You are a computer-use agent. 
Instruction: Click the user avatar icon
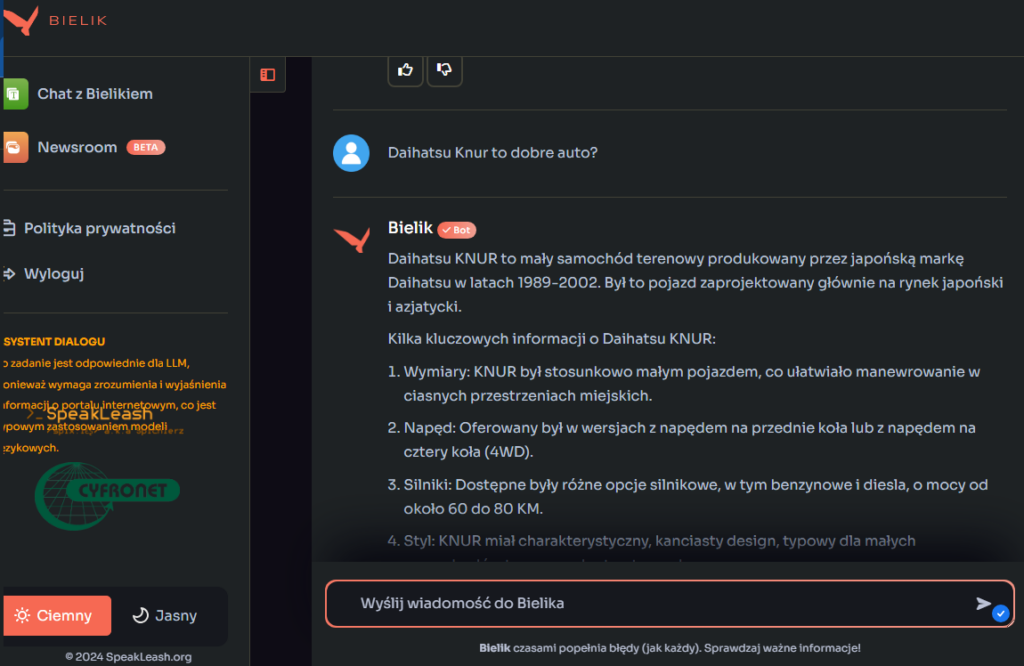[351, 153]
